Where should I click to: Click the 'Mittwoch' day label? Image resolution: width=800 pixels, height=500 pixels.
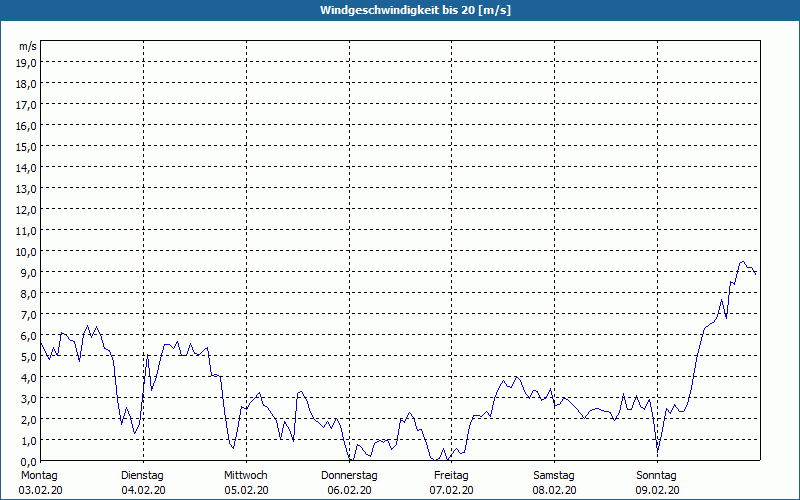tap(245, 476)
